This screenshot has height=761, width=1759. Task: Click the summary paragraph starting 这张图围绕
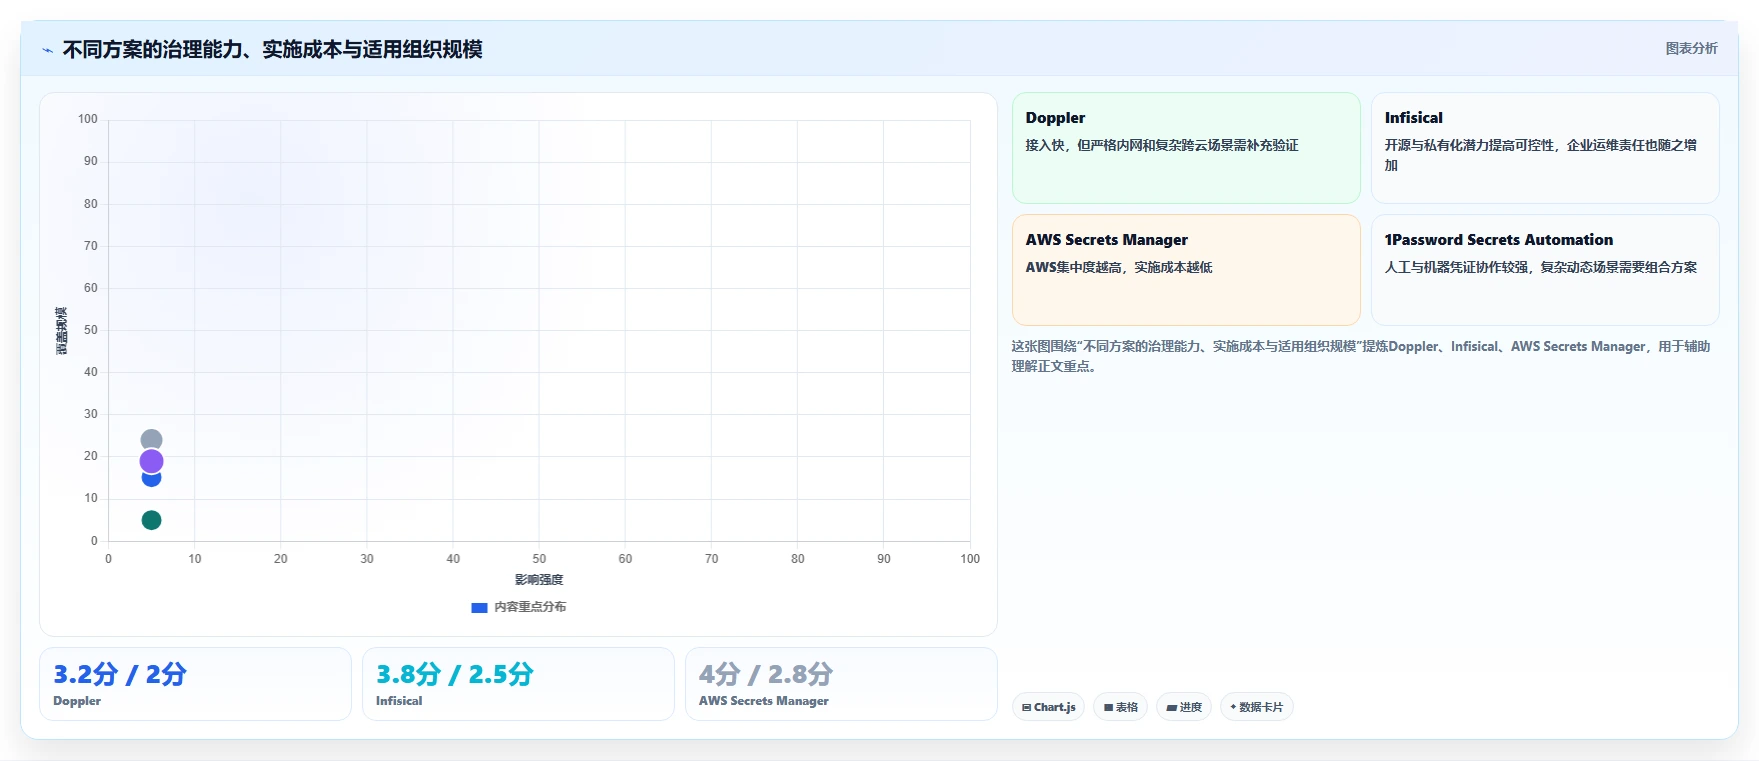tap(1360, 356)
